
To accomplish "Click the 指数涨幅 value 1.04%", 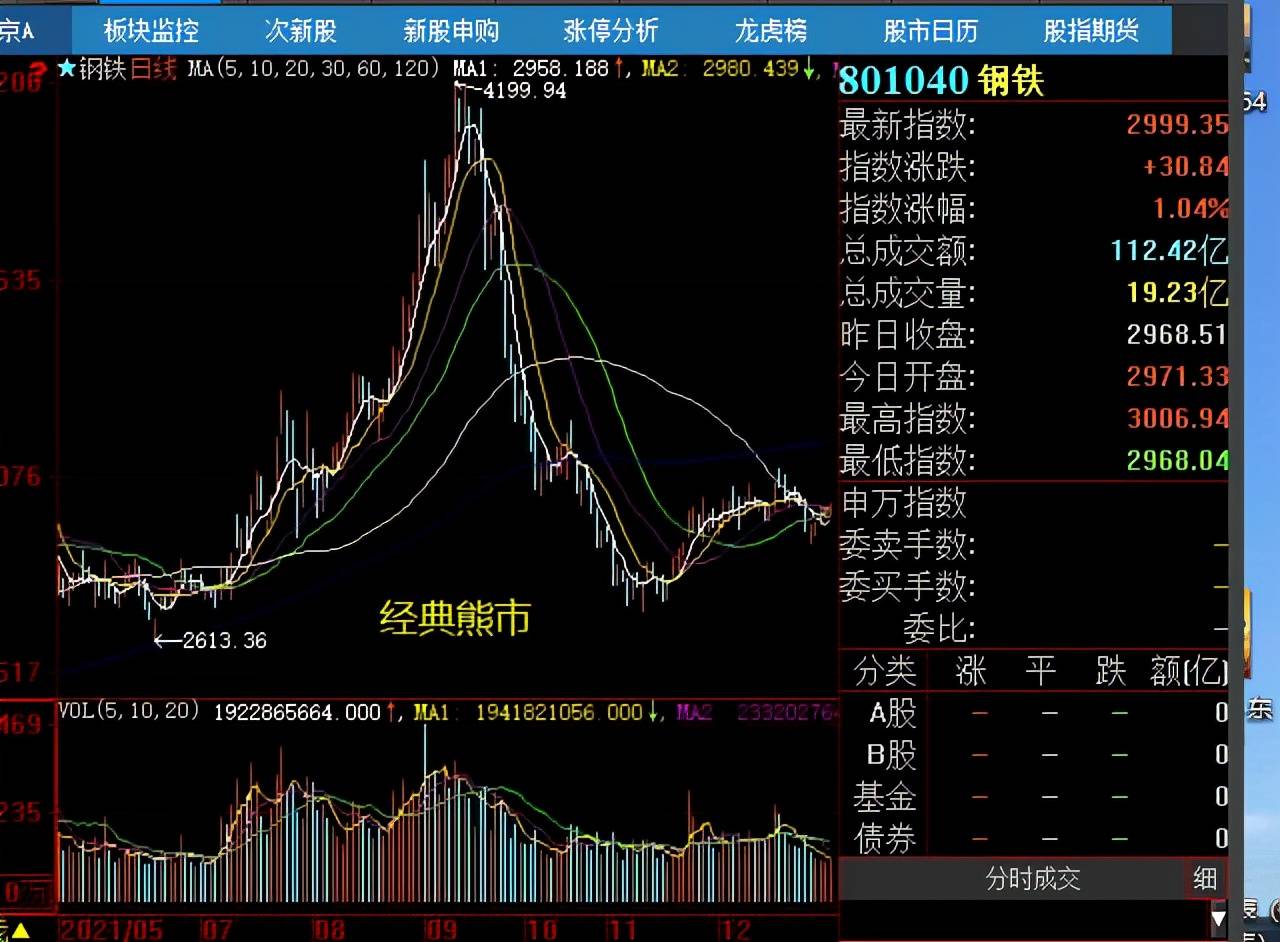I will [x=1191, y=208].
